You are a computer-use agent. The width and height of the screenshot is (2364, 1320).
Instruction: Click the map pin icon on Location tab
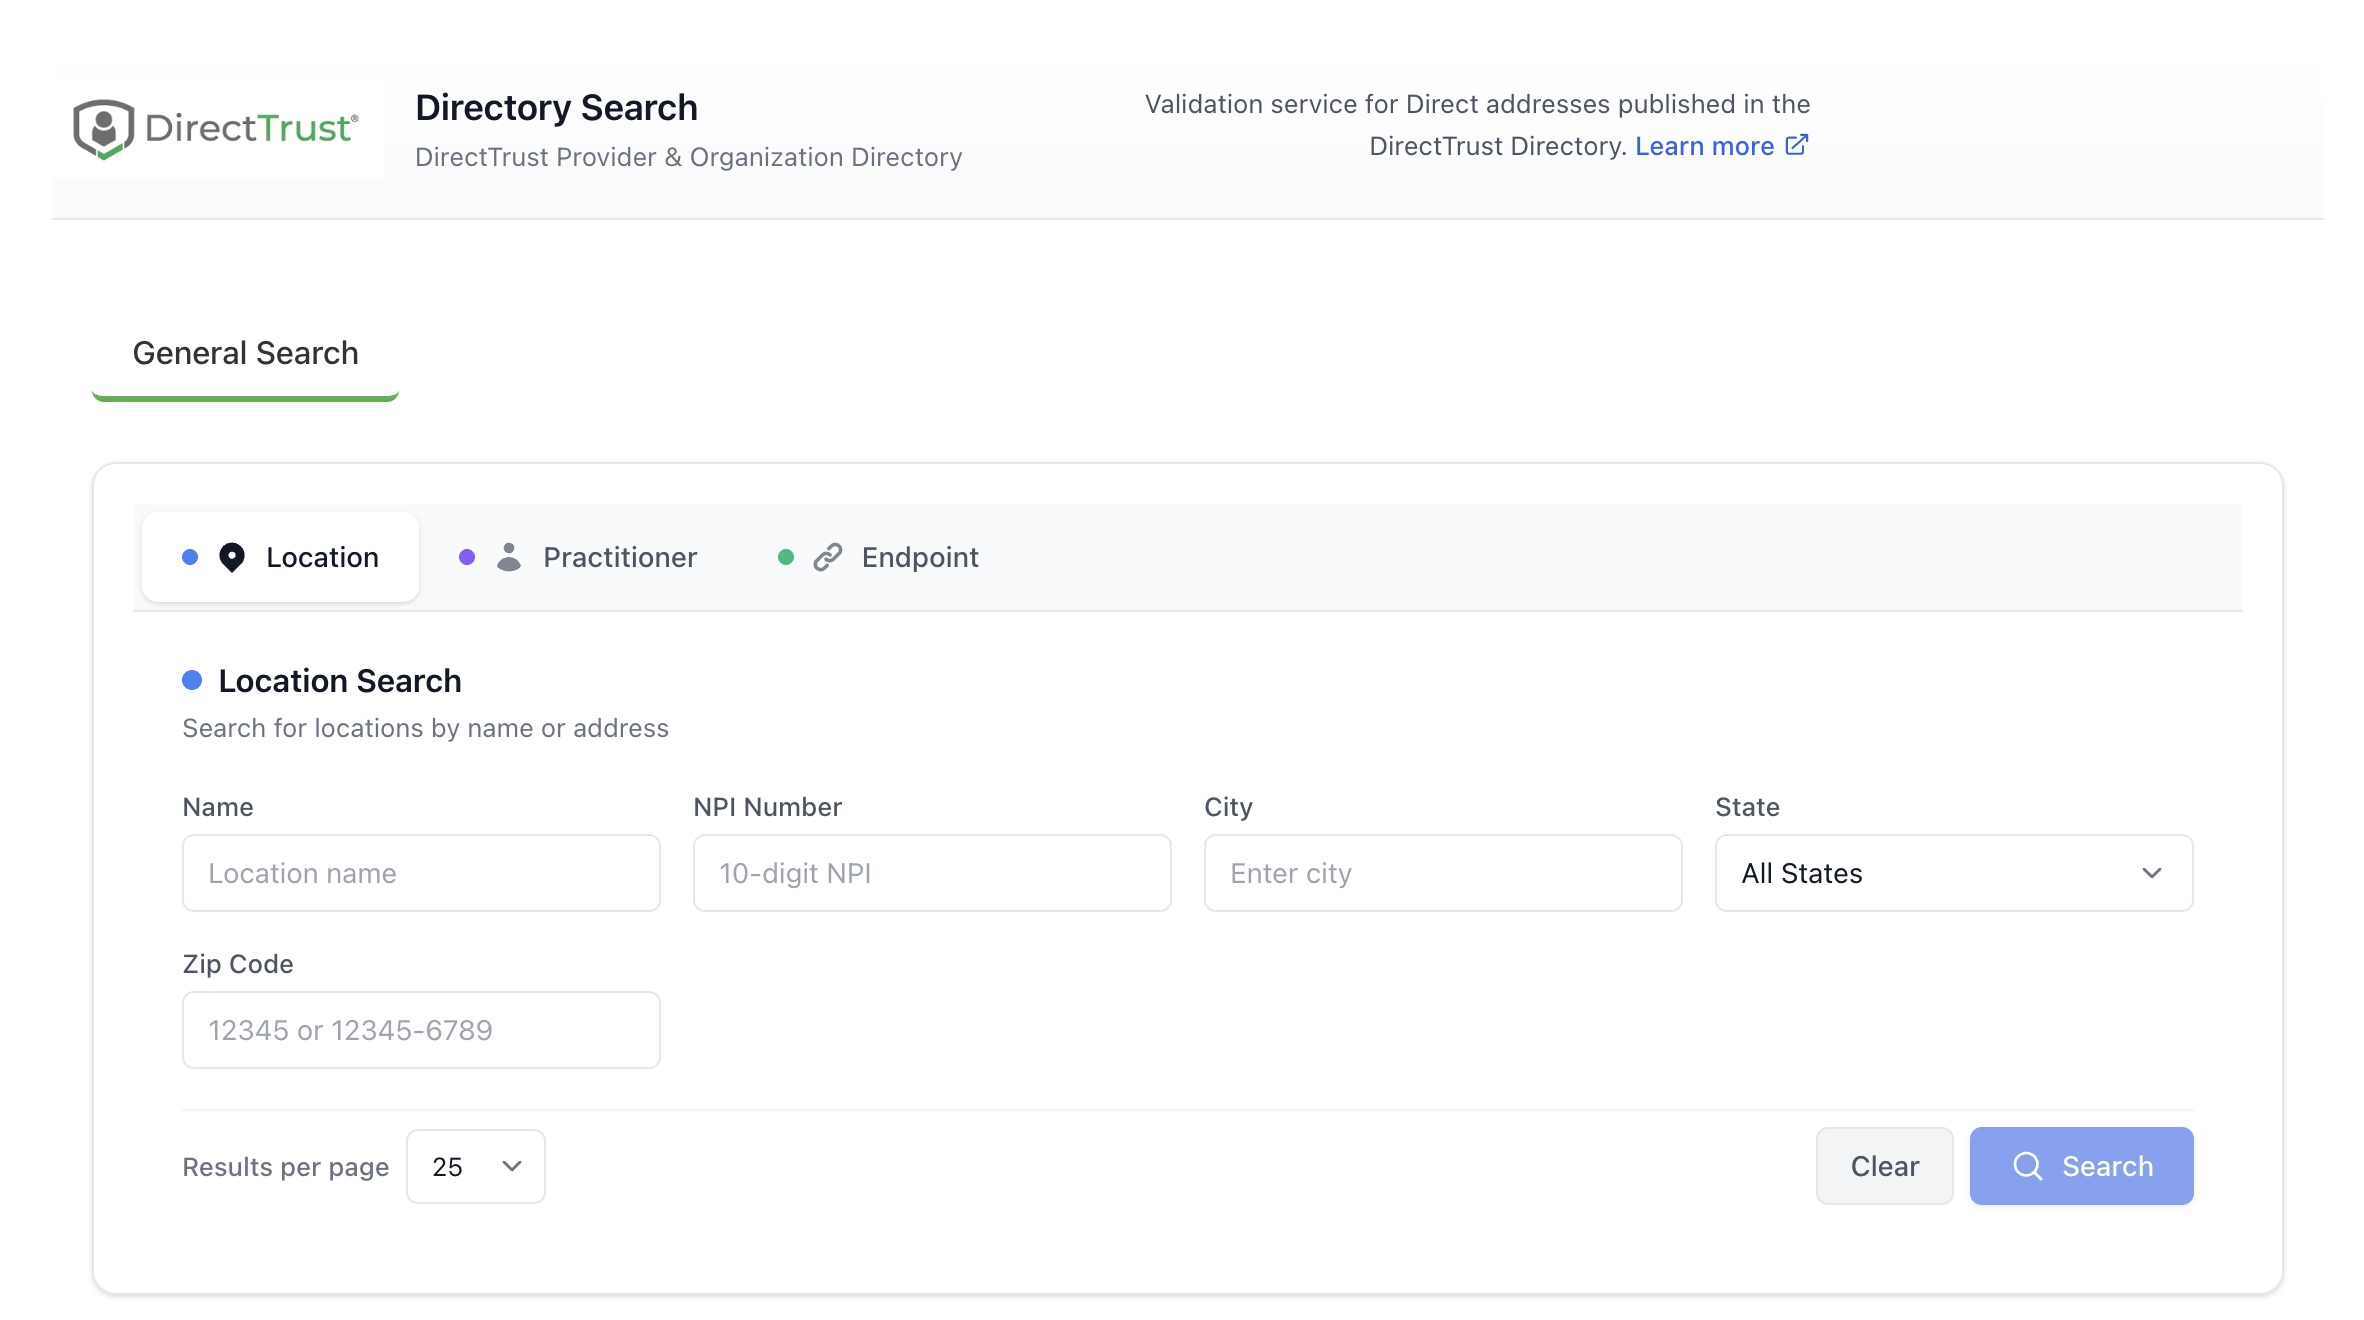[232, 557]
